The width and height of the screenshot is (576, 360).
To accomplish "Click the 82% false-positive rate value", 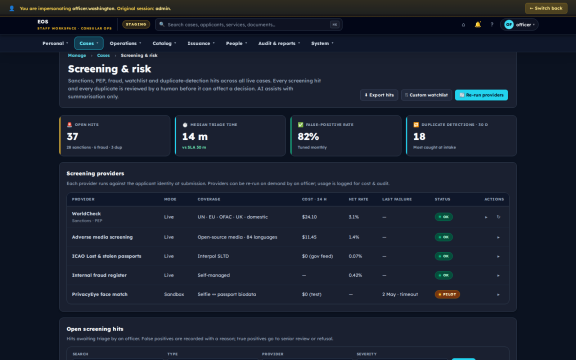I will [x=308, y=137].
